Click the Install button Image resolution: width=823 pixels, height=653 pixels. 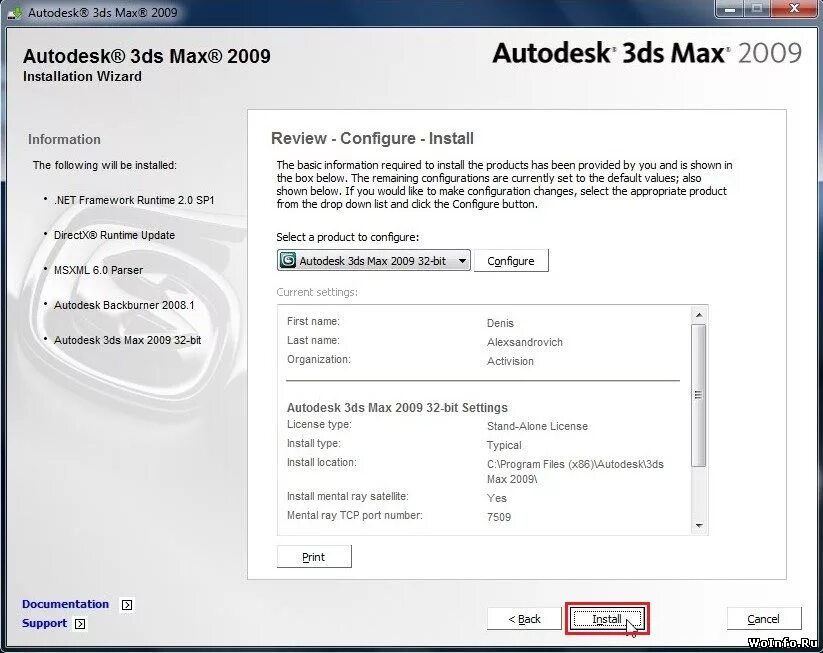[608, 618]
